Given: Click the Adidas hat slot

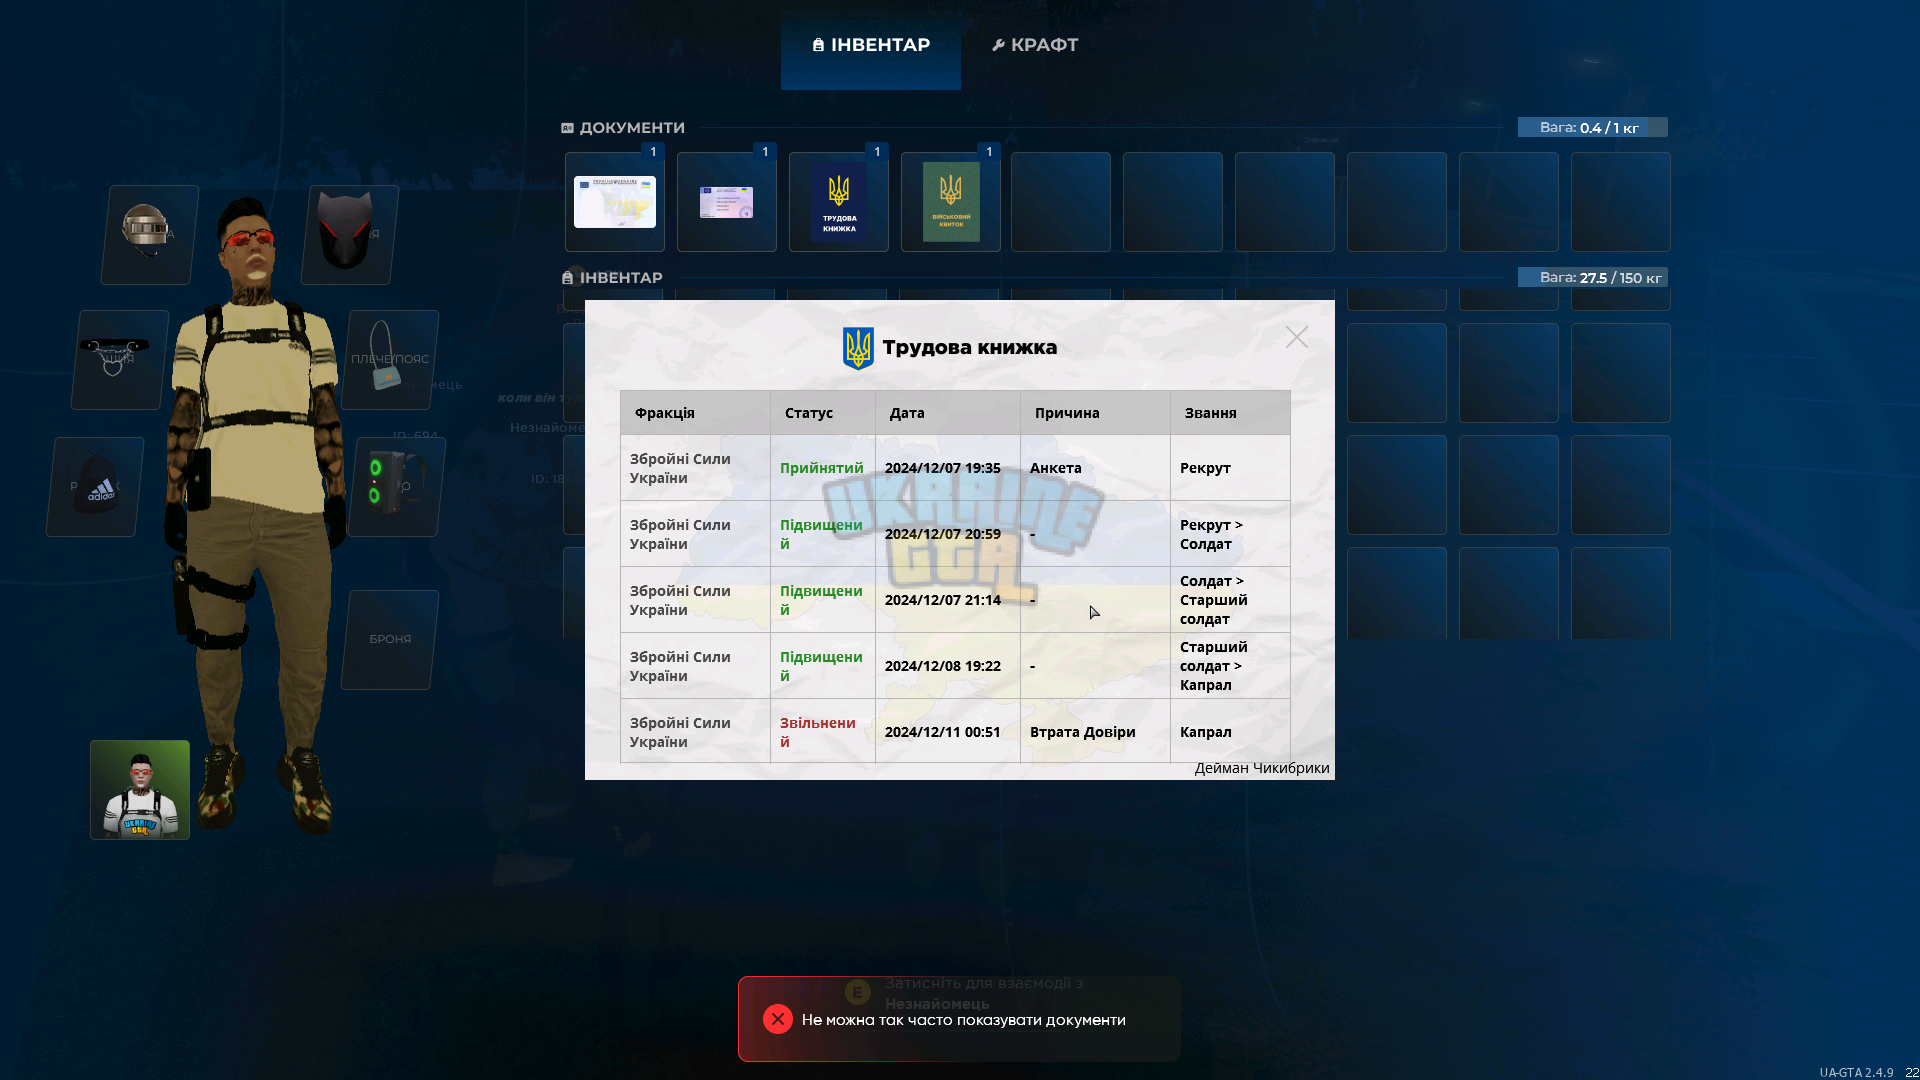Looking at the screenshot, I should click(95, 486).
